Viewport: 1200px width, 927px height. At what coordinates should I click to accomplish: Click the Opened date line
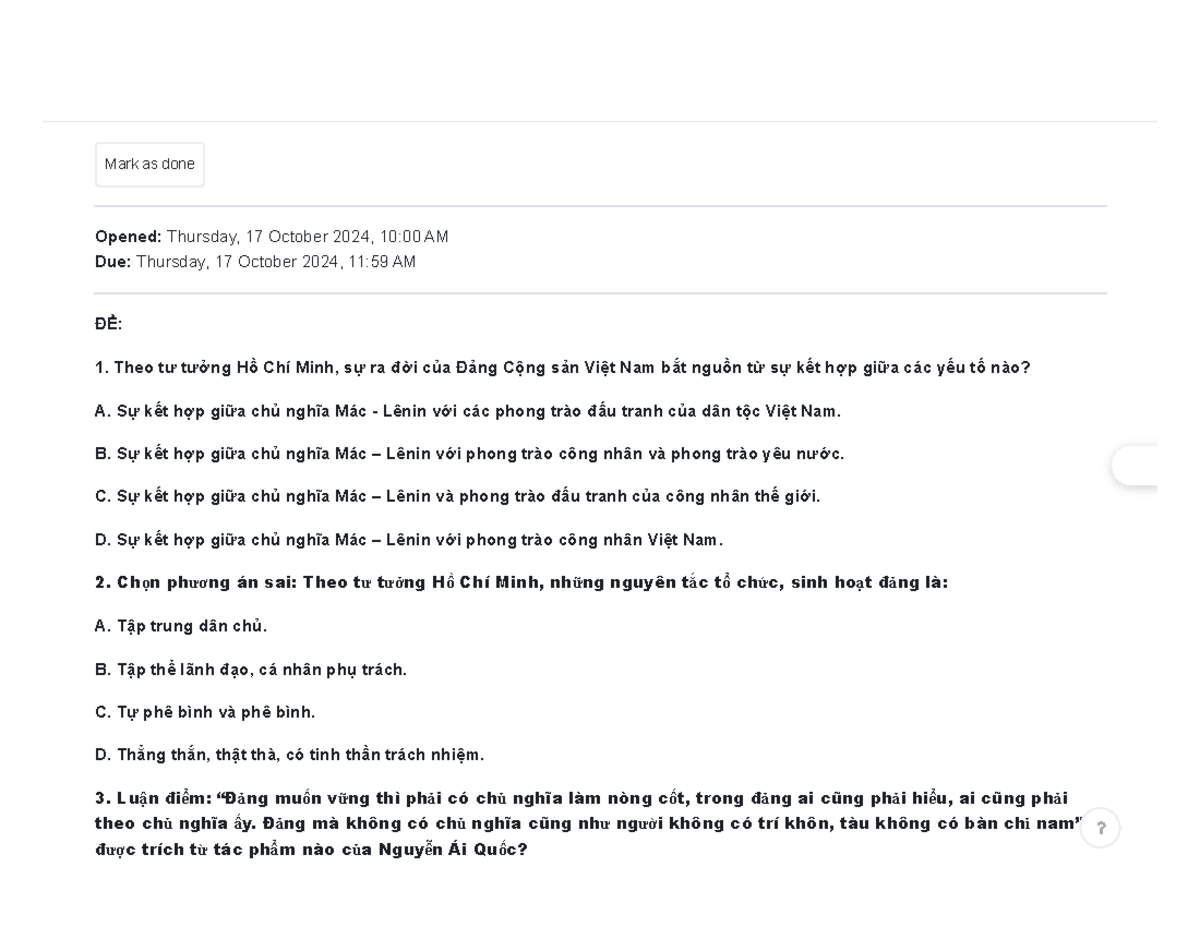(272, 237)
